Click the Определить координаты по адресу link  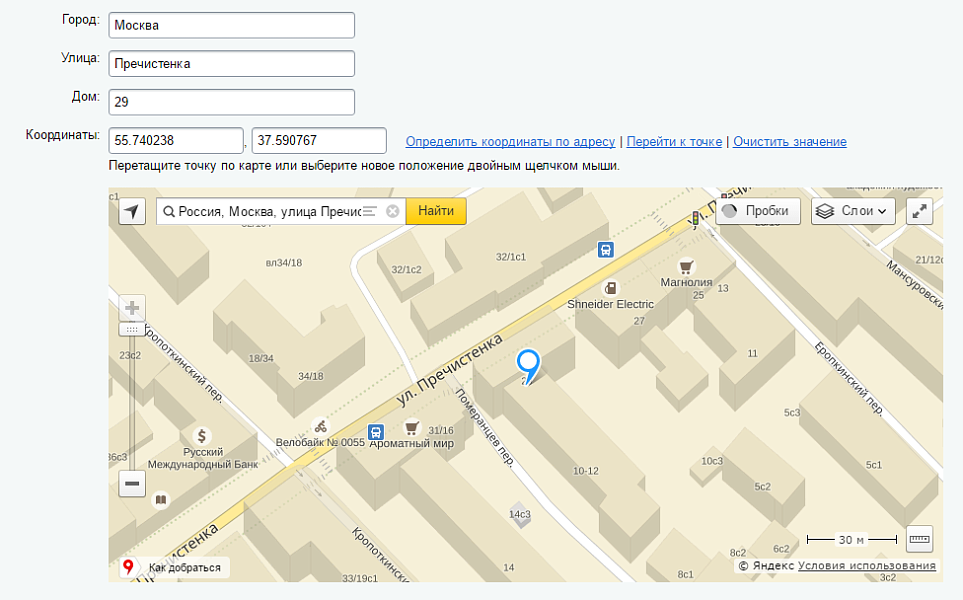click(x=510, y=142)
